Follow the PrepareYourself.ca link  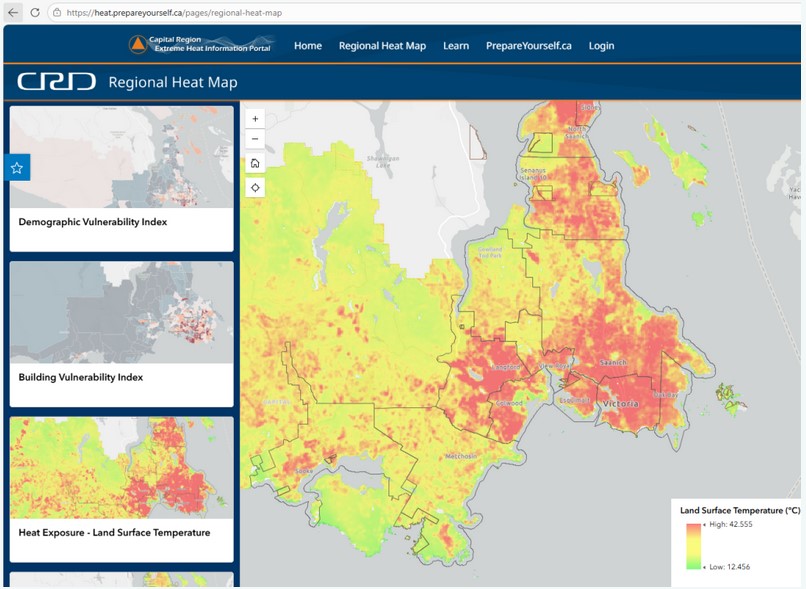(529, 45)
